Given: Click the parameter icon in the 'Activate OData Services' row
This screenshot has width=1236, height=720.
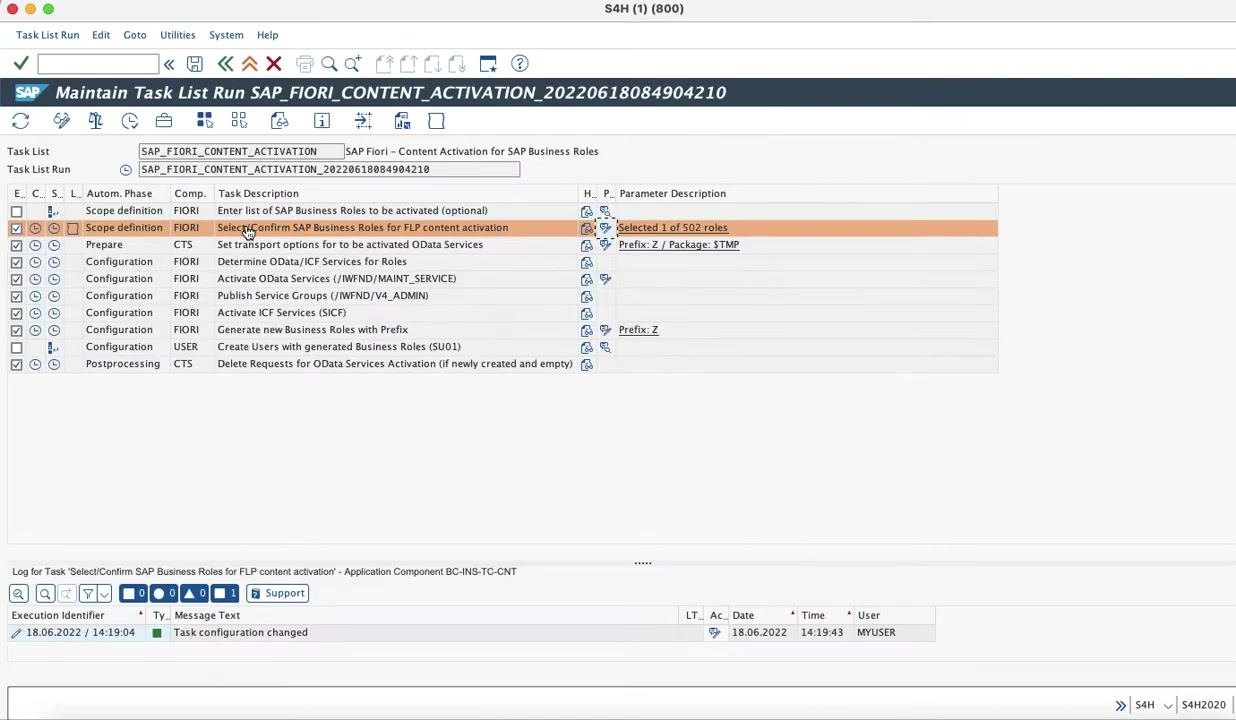Looking at the screenshot, I should point(605,279).
